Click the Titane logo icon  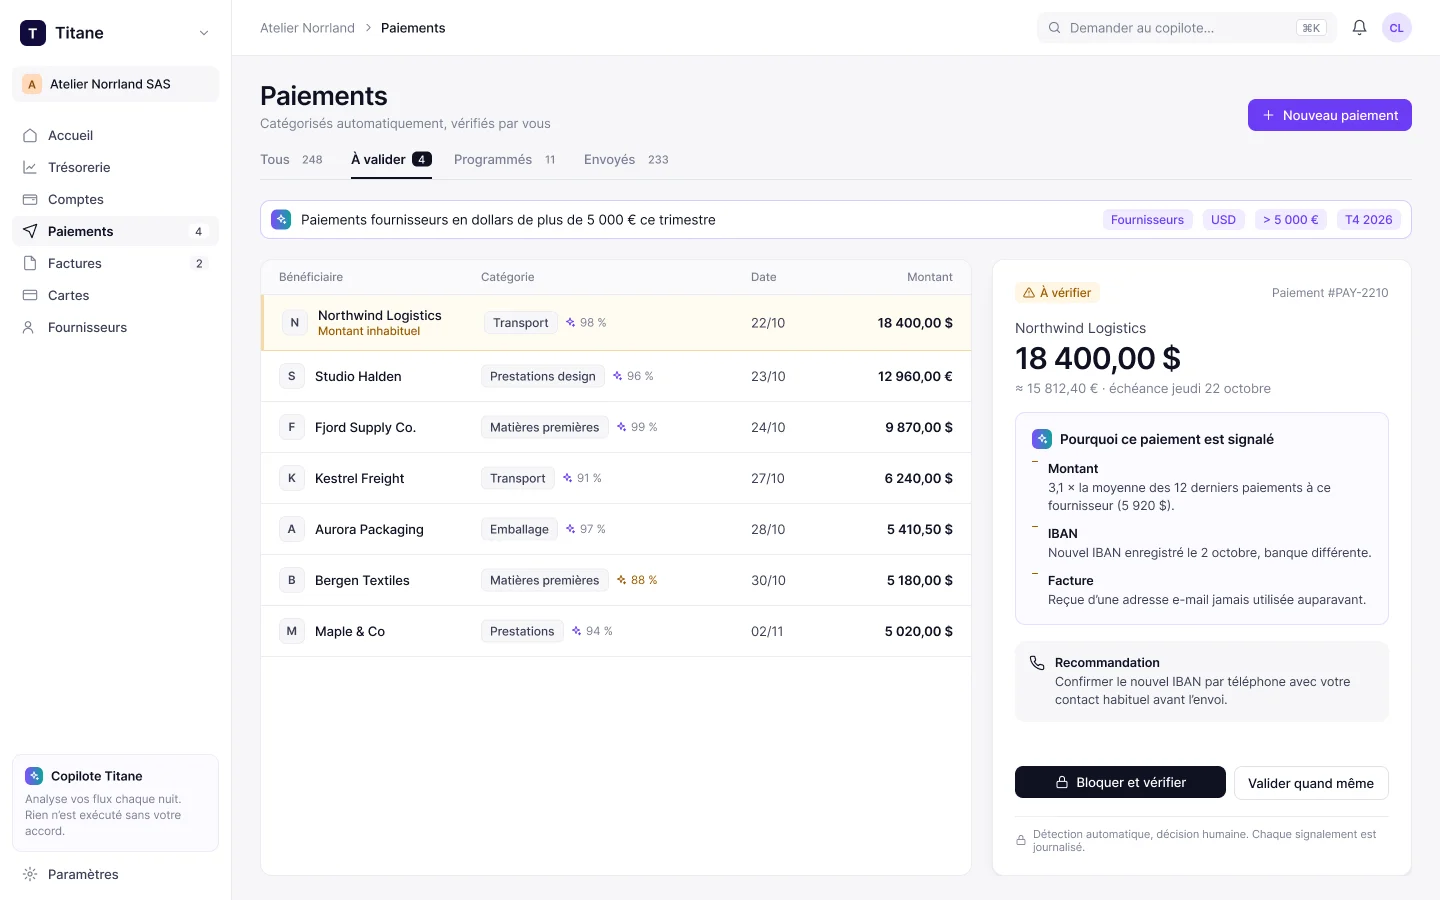(33, 33)
